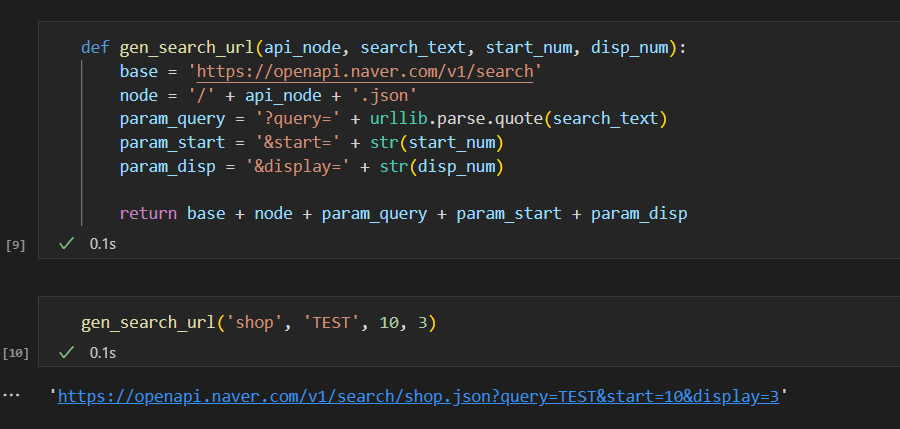900x429 pixels.
Task: Click the param_query variable on its assignment line
Action: coord(173,119)
